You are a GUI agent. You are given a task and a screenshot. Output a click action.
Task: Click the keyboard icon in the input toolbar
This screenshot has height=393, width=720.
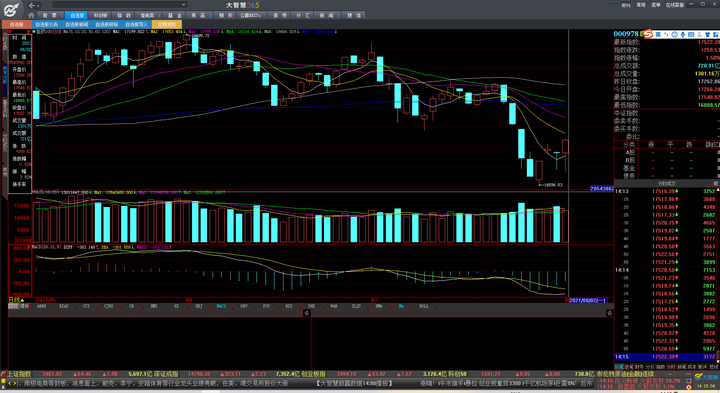tap(691, 34)
